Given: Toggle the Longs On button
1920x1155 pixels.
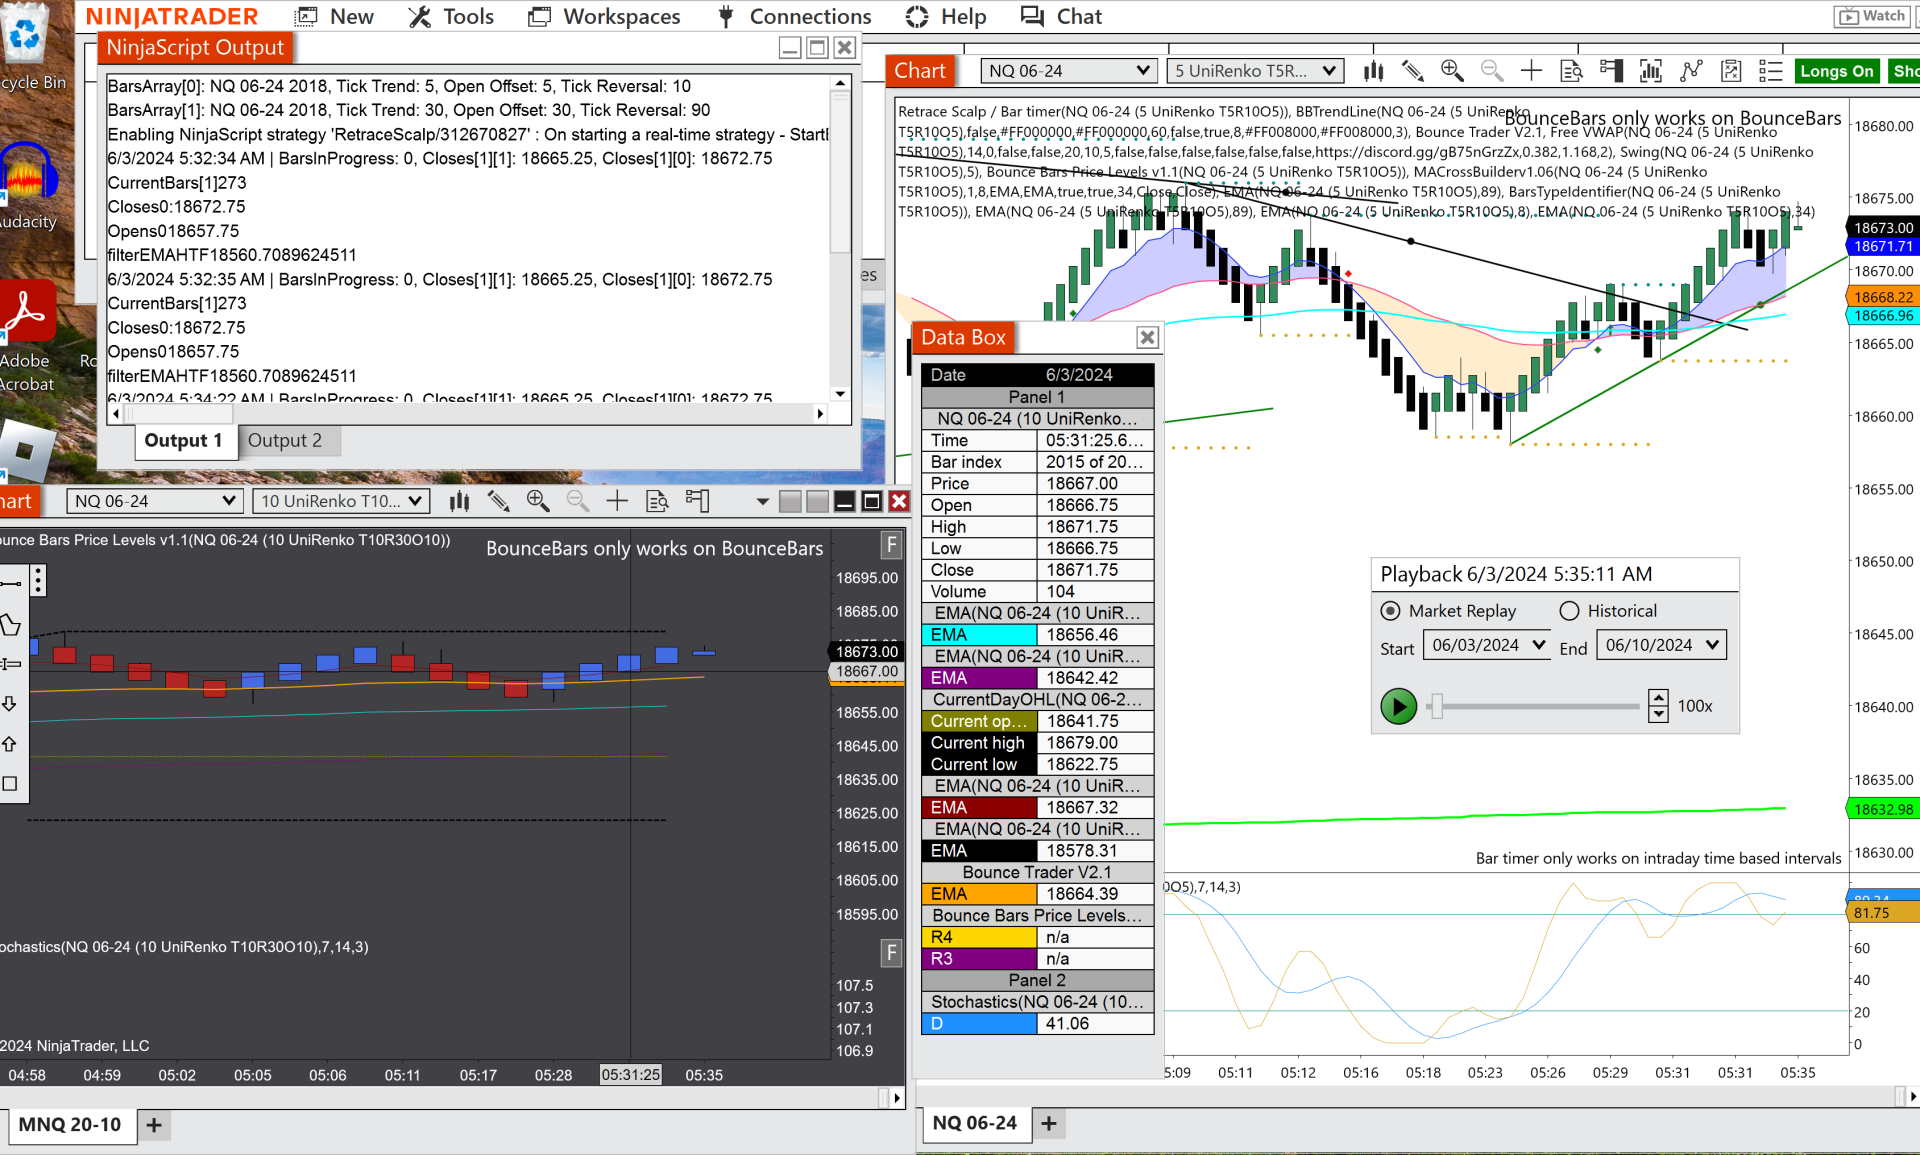Looking at the screenshot, I should (x=1836, y=71).
